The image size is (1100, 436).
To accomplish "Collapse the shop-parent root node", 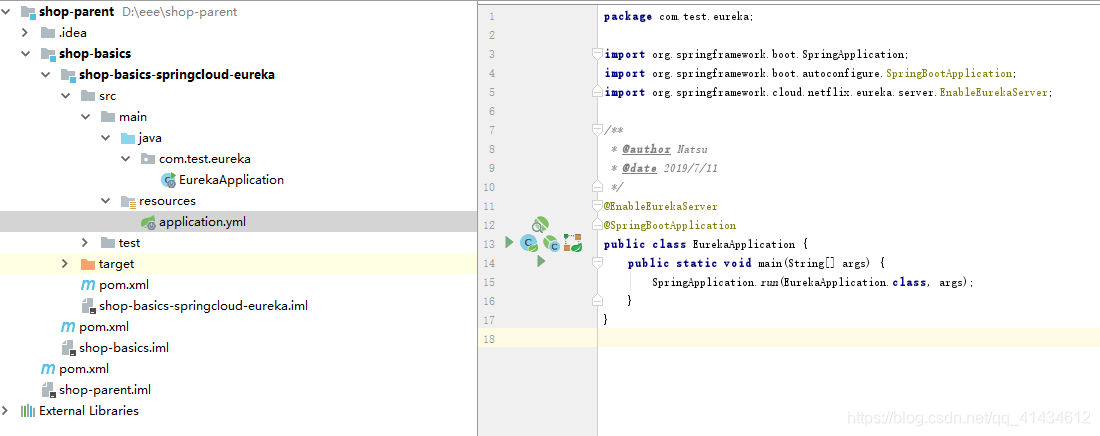I will coord(6,11).
